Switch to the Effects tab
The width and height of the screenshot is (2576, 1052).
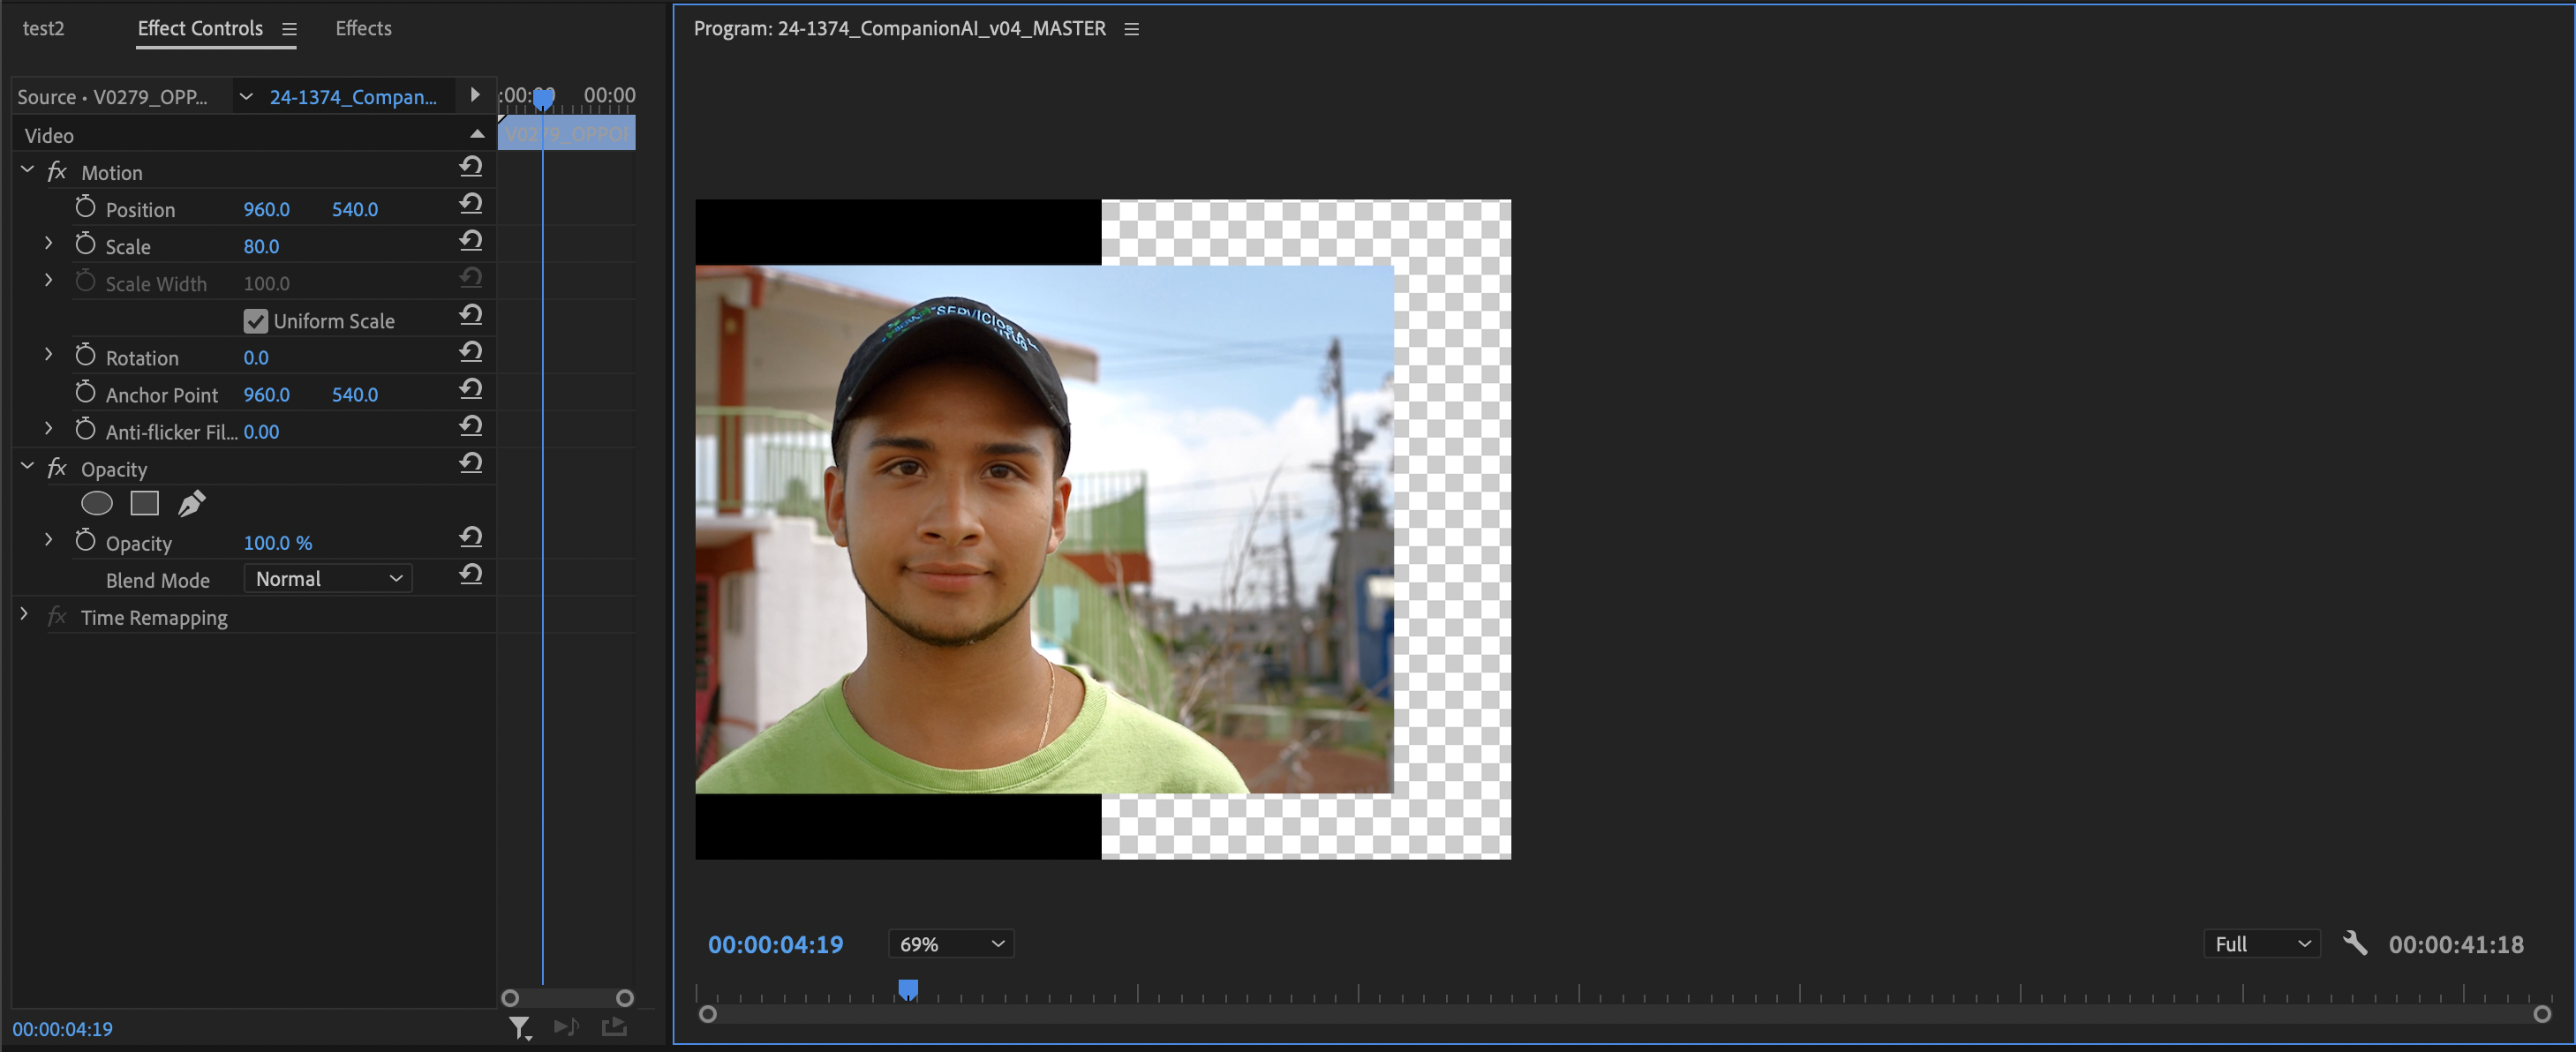[x=362, y=27]
